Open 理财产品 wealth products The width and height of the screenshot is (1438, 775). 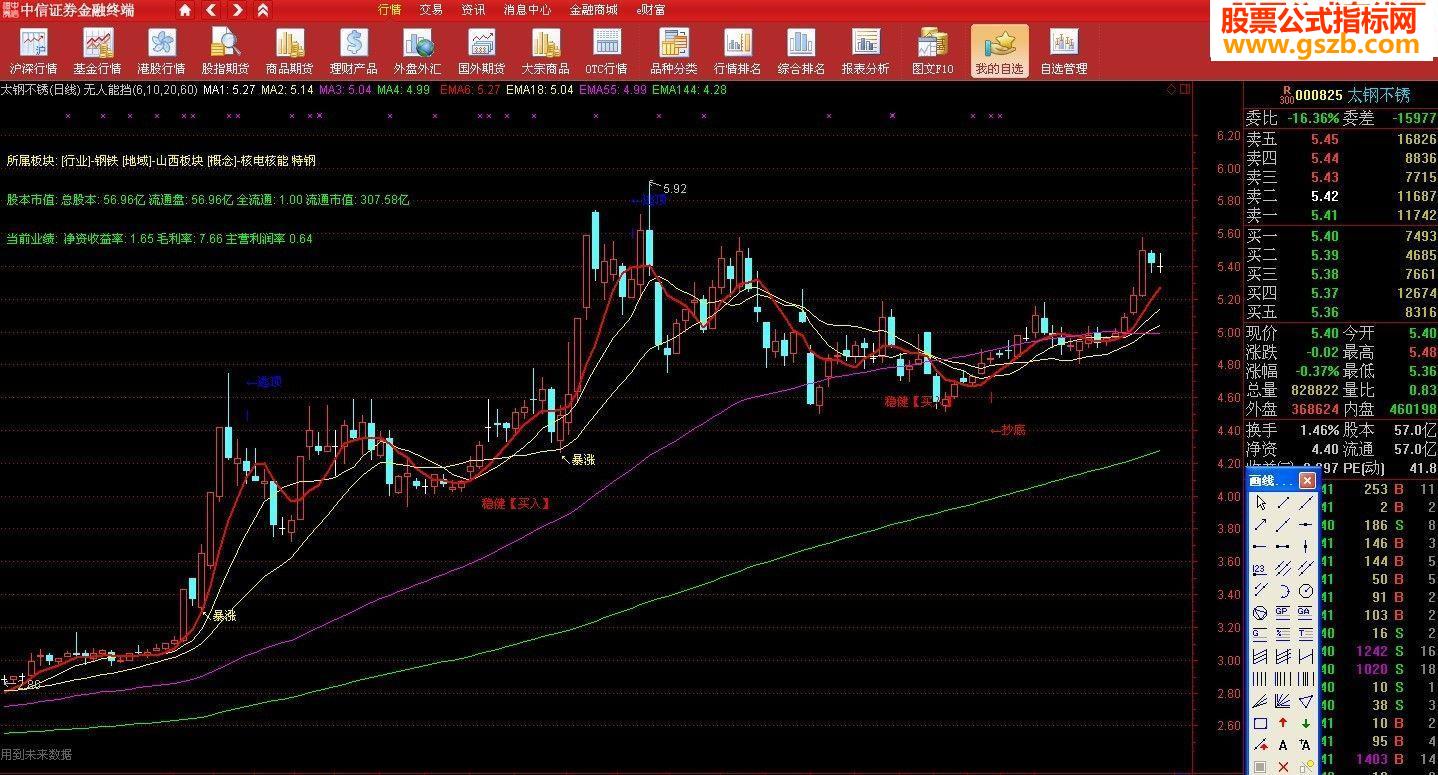pyautogui.click(x=353, y=52)
